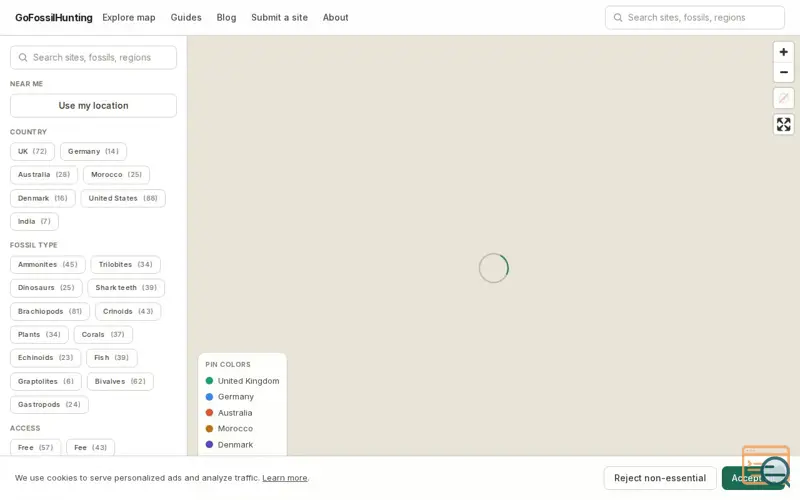Go to the Blog page
The height and width of the screenshot is (500, 800).
pos(226,17)
